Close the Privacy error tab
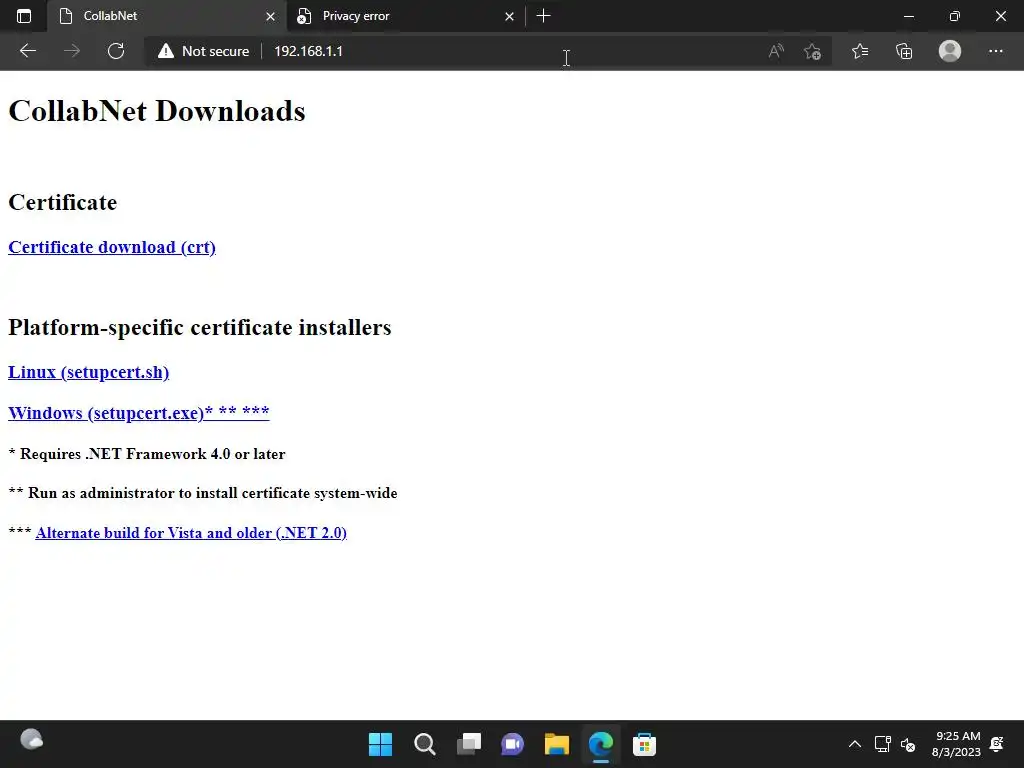Image resolution: width=1024 pixels, height=768 pixels. 509,16
